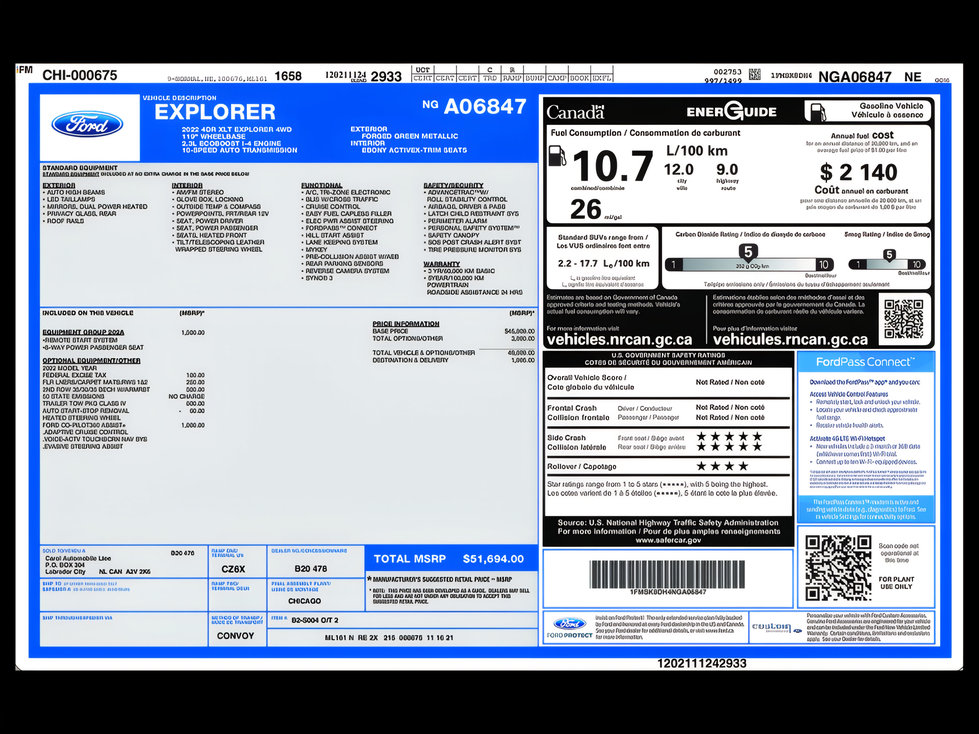Click the dealer code B20 478 box
Viewport: 979px width, 734px height.
click(315, 562)
